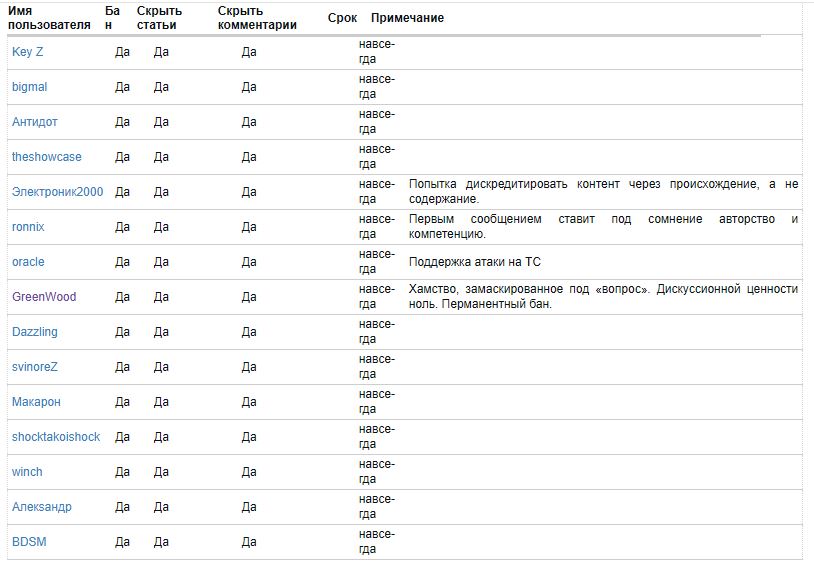Viewport: 814px width, 587px height.
Task: Click the shocktakoishock username link
Action: coord(56,437)
